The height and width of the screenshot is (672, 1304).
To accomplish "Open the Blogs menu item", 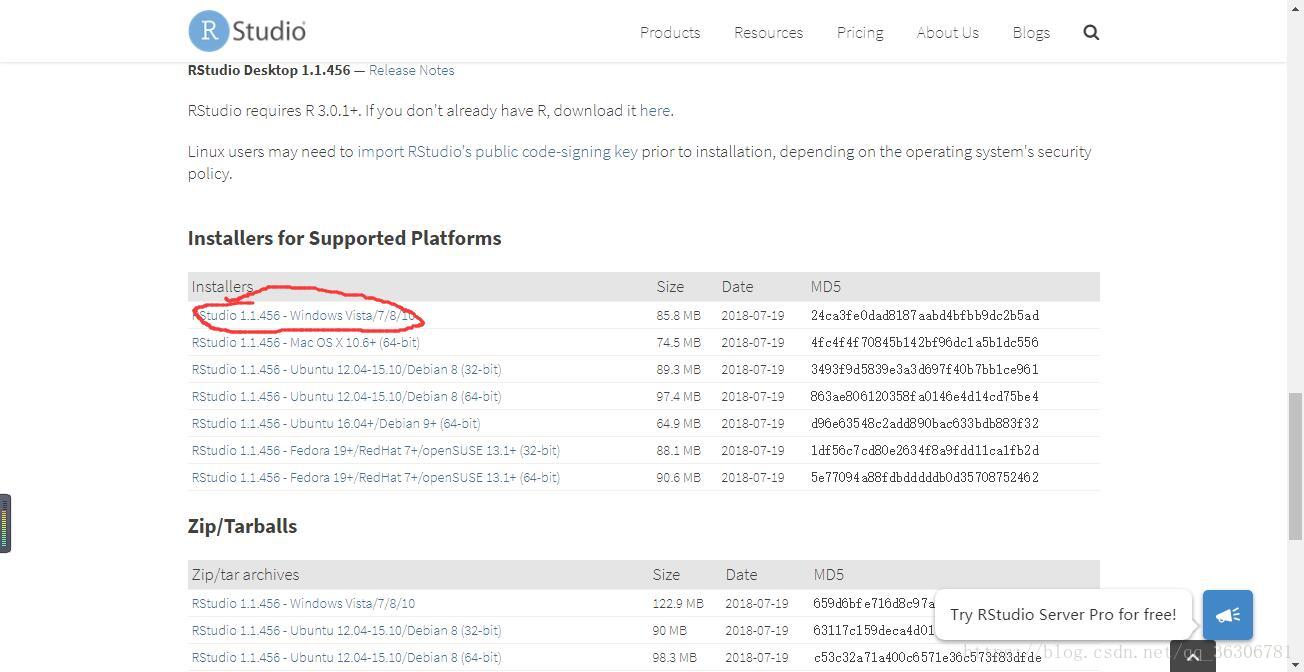I will 1031,32.
